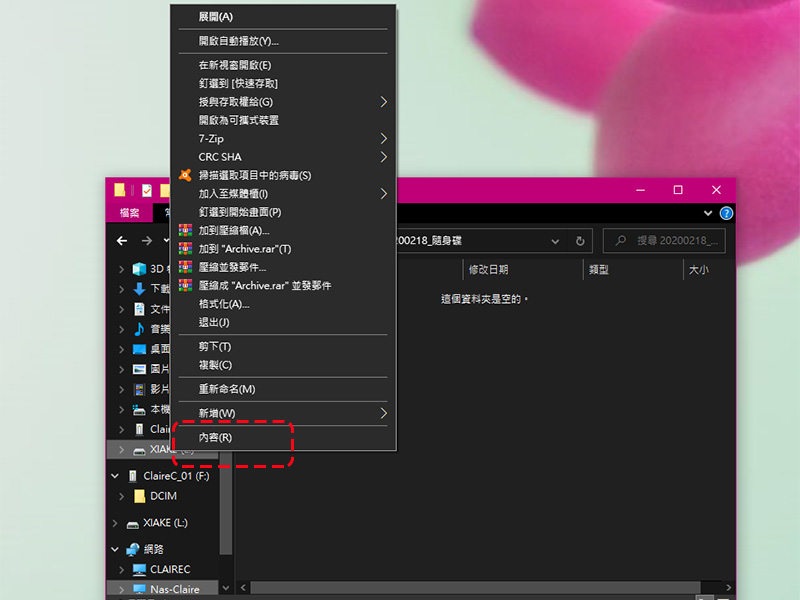Collapse the ClaireC_01 (F:) tree node
Viewport: 800px width, 600px height.
point(115,476)
